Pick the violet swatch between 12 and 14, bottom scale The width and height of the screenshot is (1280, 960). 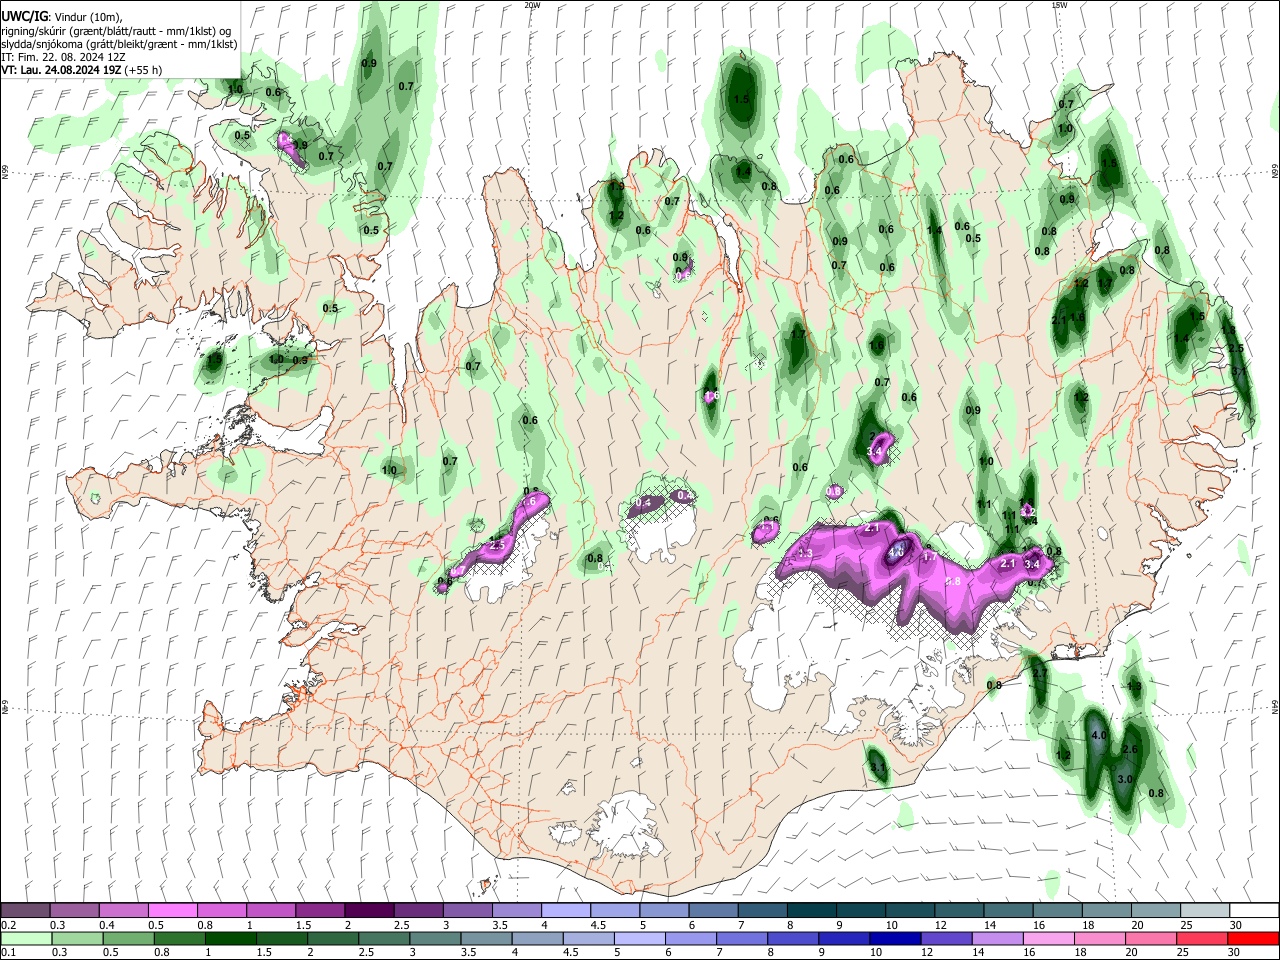click(x=945, y=938)
